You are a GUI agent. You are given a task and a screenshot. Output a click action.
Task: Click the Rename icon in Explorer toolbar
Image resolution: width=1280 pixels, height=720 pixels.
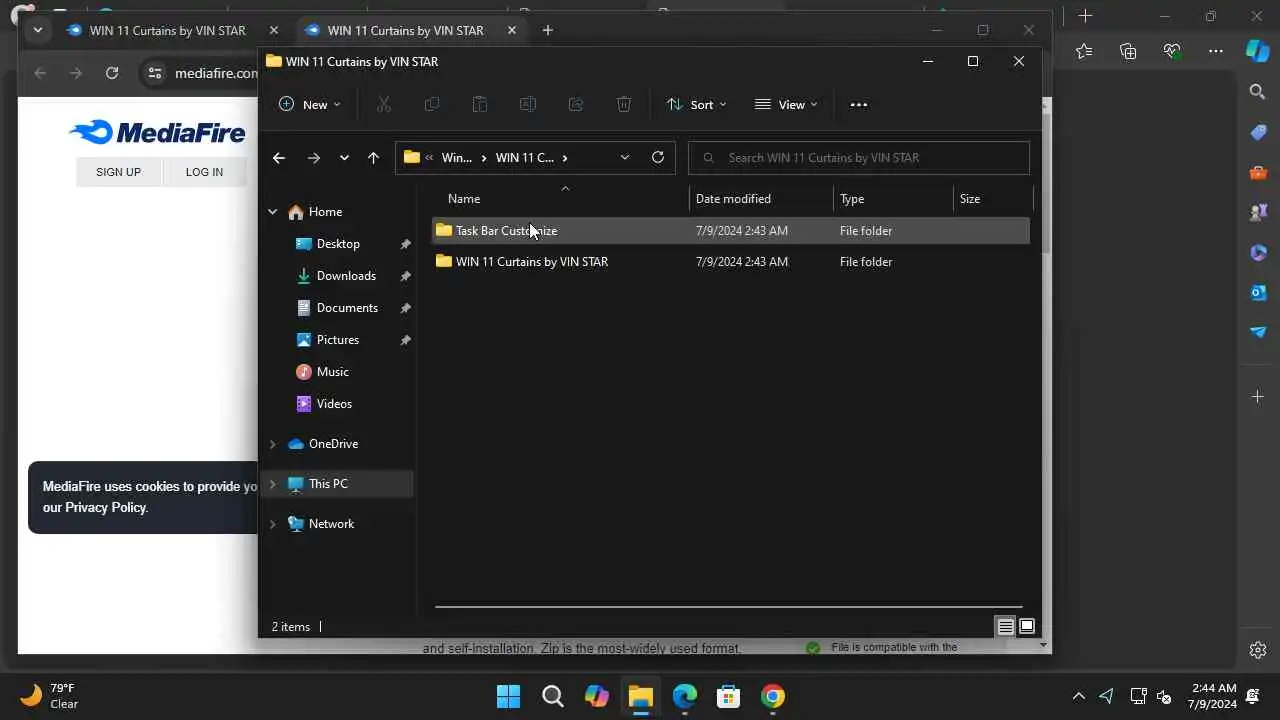(528, 104)
